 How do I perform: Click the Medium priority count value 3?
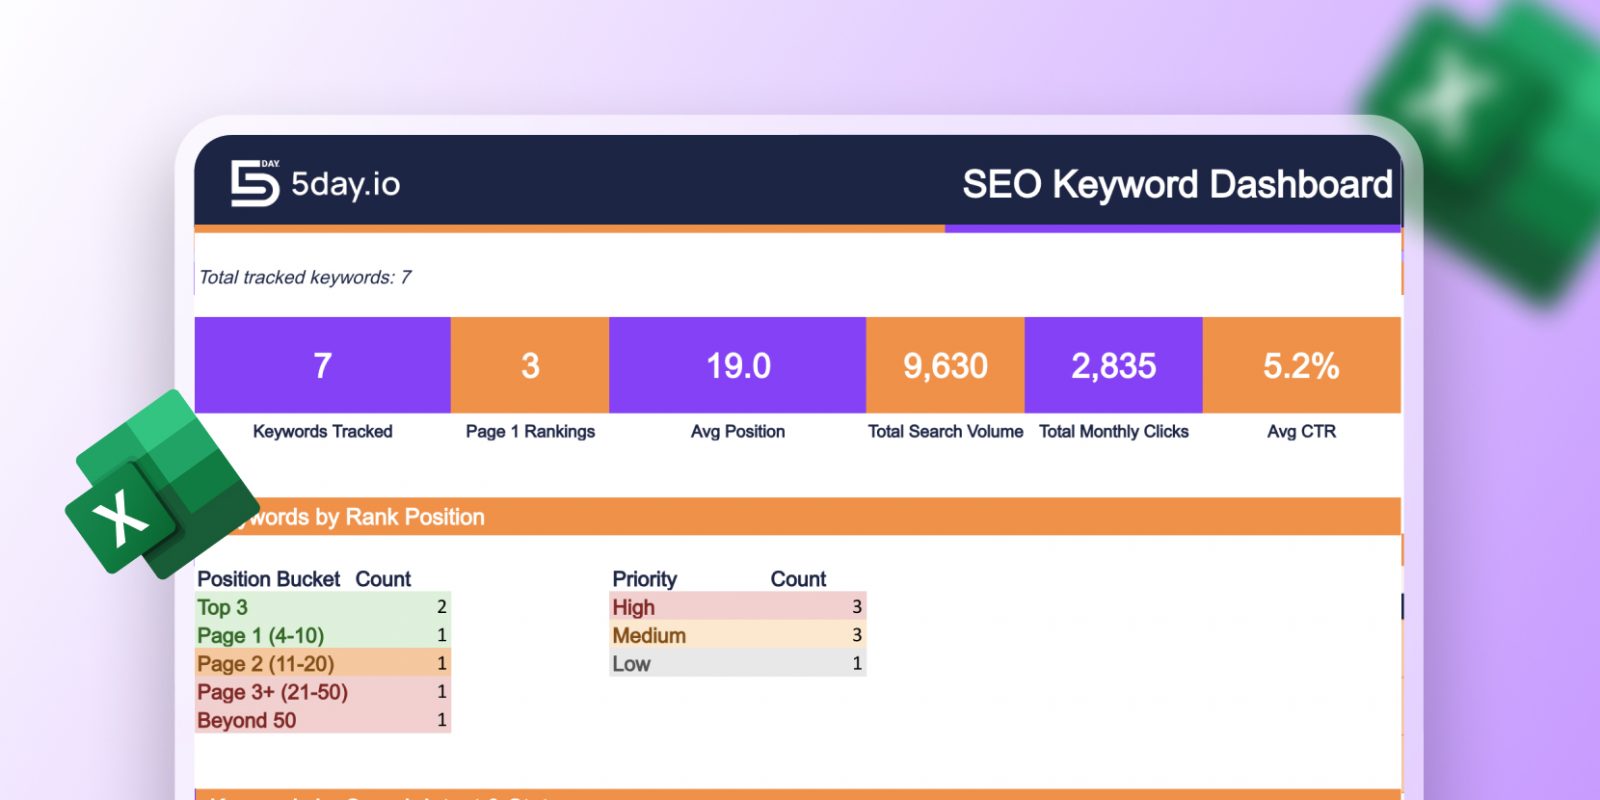pos(857,635)
